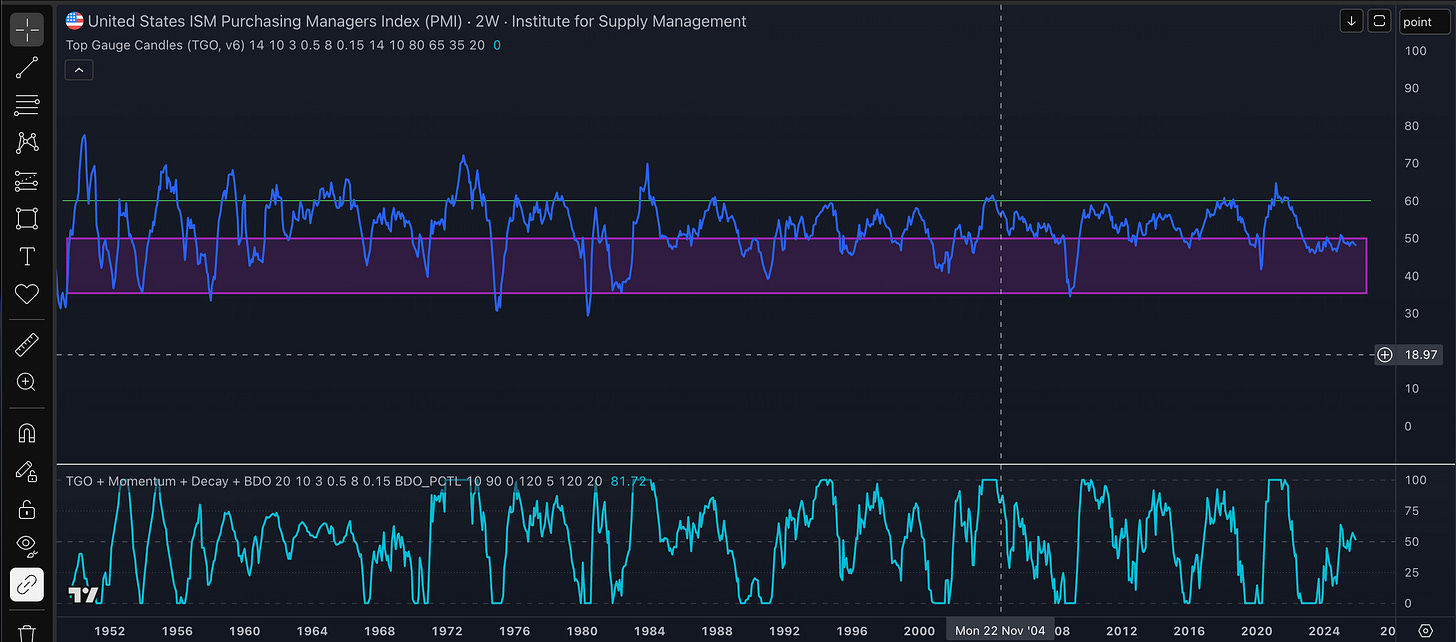Viewport: 1456px width, 642px height.
Task: Click the 1952 time axis label
Action: [110, 631]
